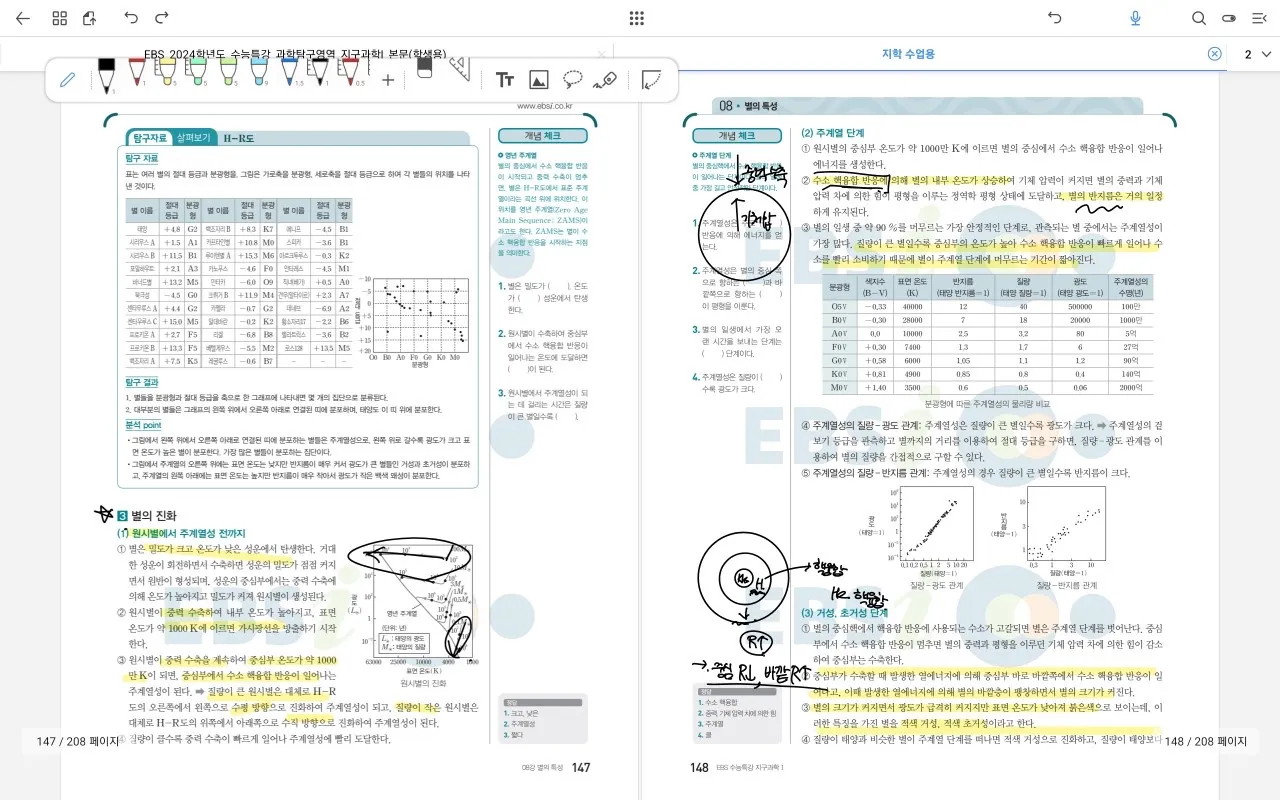
Task: Toggle the view mode switch icon
Action: tap(1230, 18)
